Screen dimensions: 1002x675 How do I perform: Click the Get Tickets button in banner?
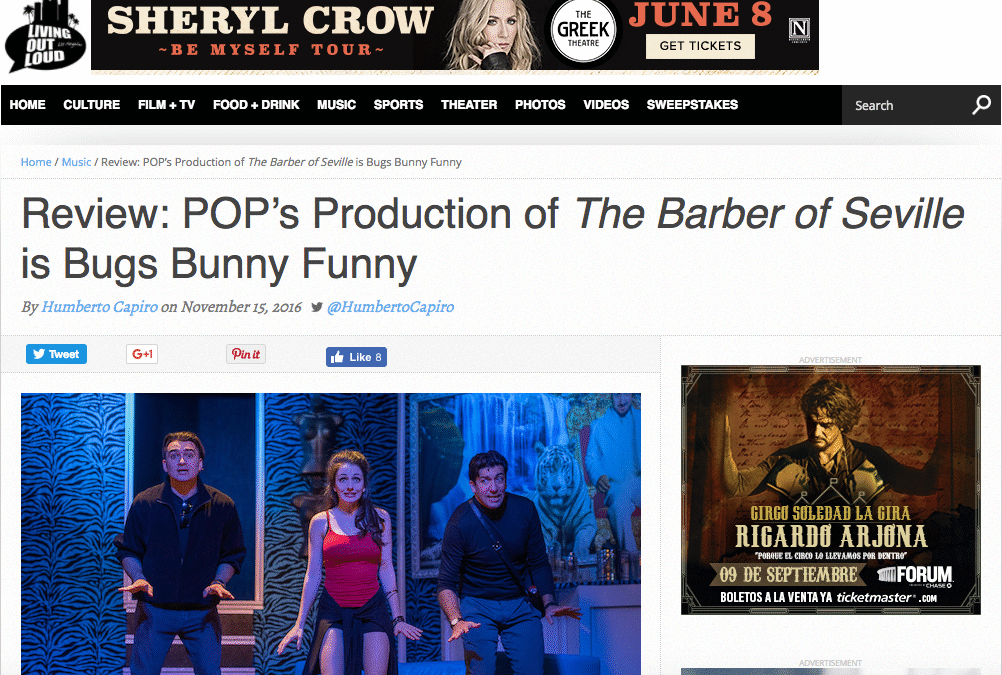(700, 46)
